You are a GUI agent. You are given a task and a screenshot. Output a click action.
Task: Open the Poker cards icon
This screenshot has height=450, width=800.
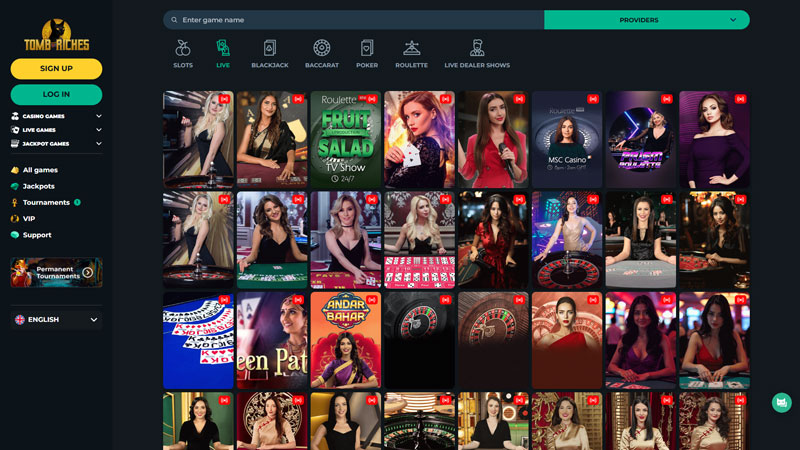point(367,48)
